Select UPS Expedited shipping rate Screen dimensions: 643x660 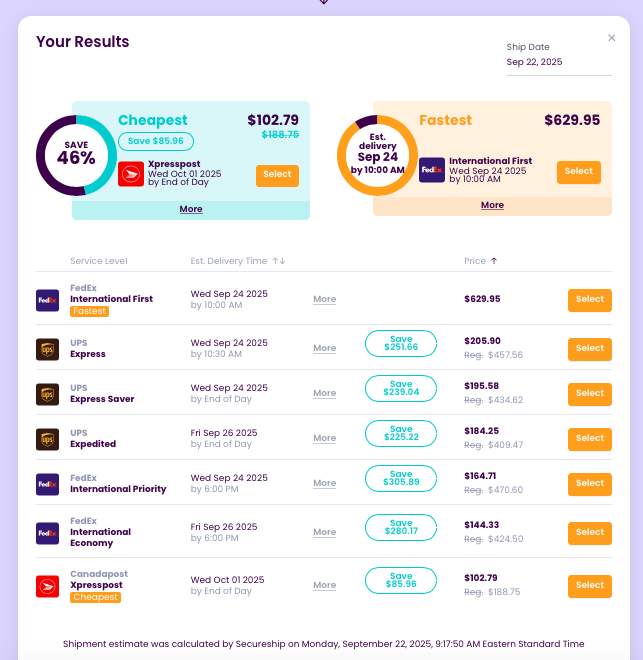tap(589, 438)
